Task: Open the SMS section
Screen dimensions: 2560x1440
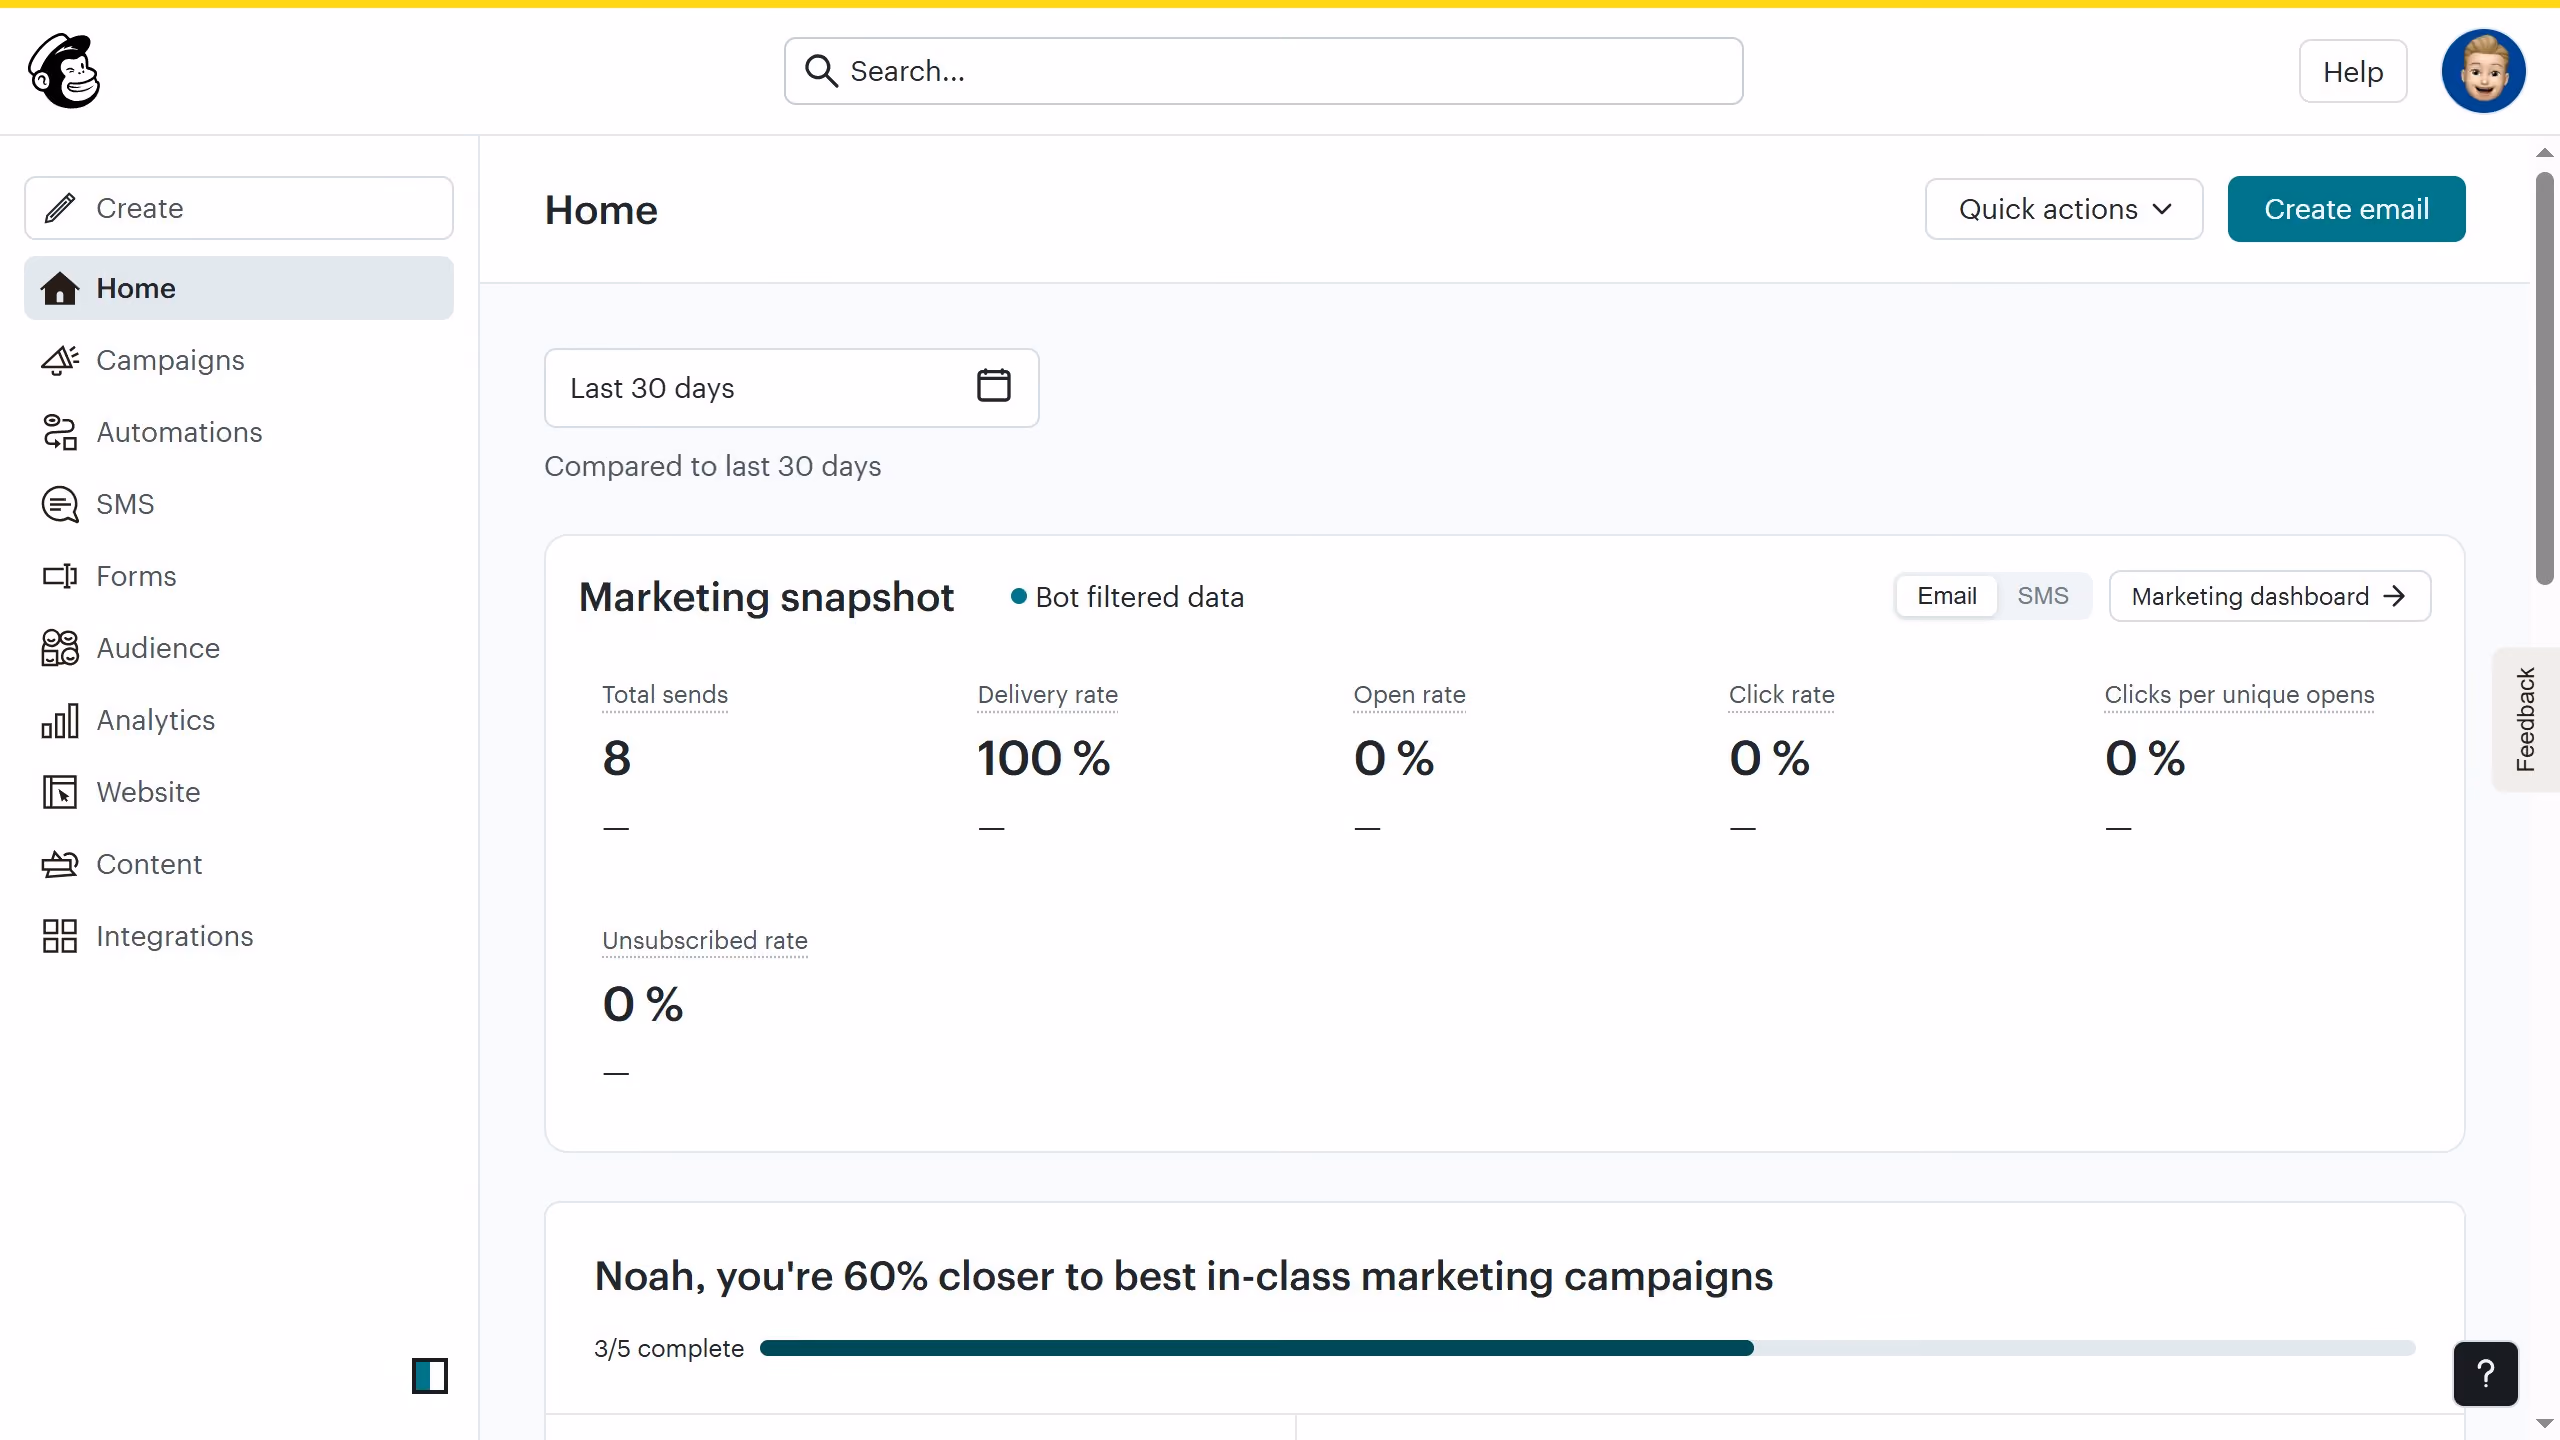Action: (x=239, y=504)
